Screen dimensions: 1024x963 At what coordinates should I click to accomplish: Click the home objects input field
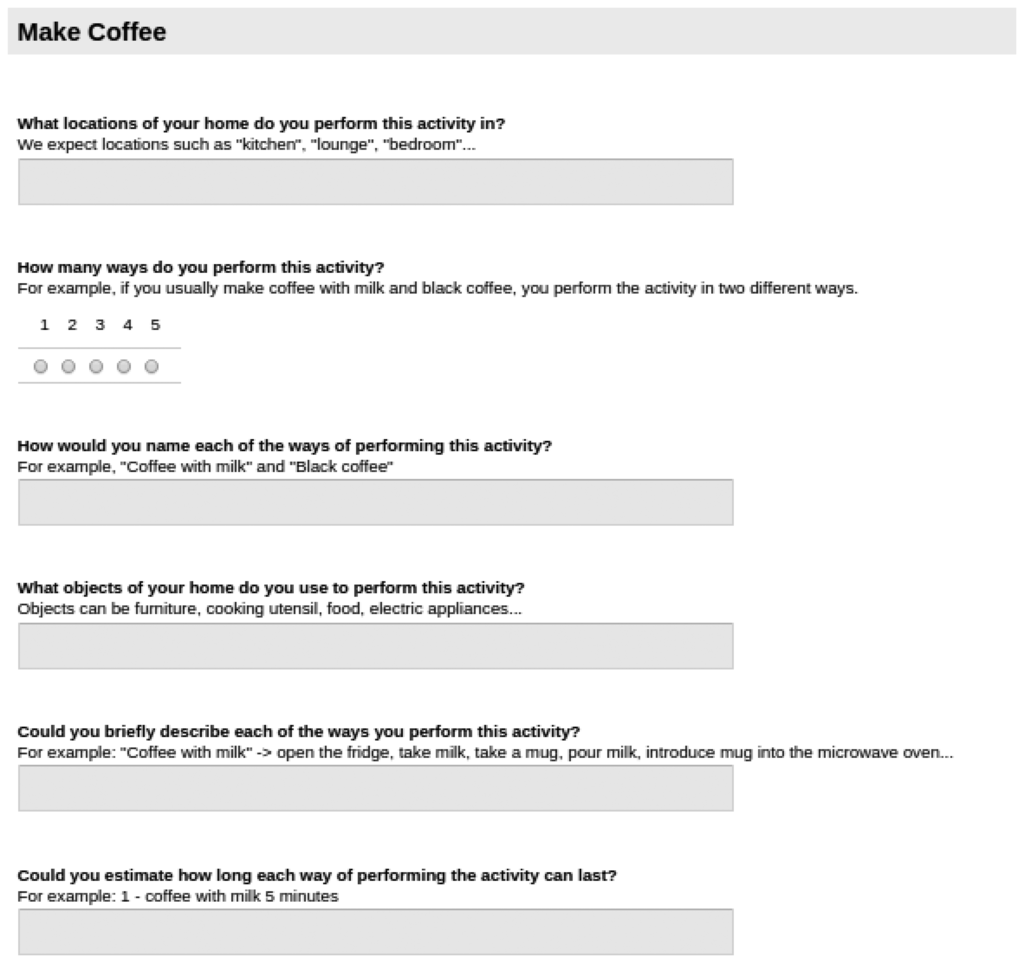pos(375,646)
